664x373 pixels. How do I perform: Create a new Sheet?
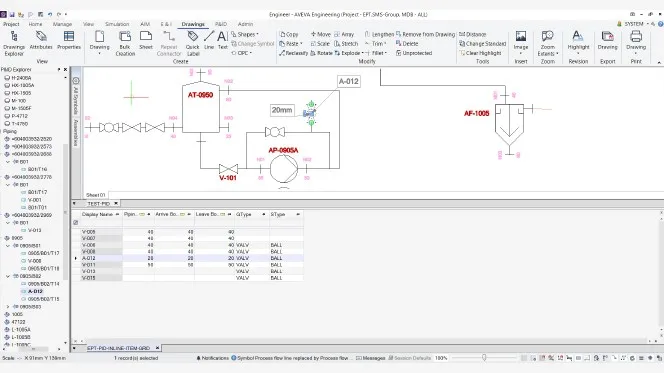coord(146,41)
